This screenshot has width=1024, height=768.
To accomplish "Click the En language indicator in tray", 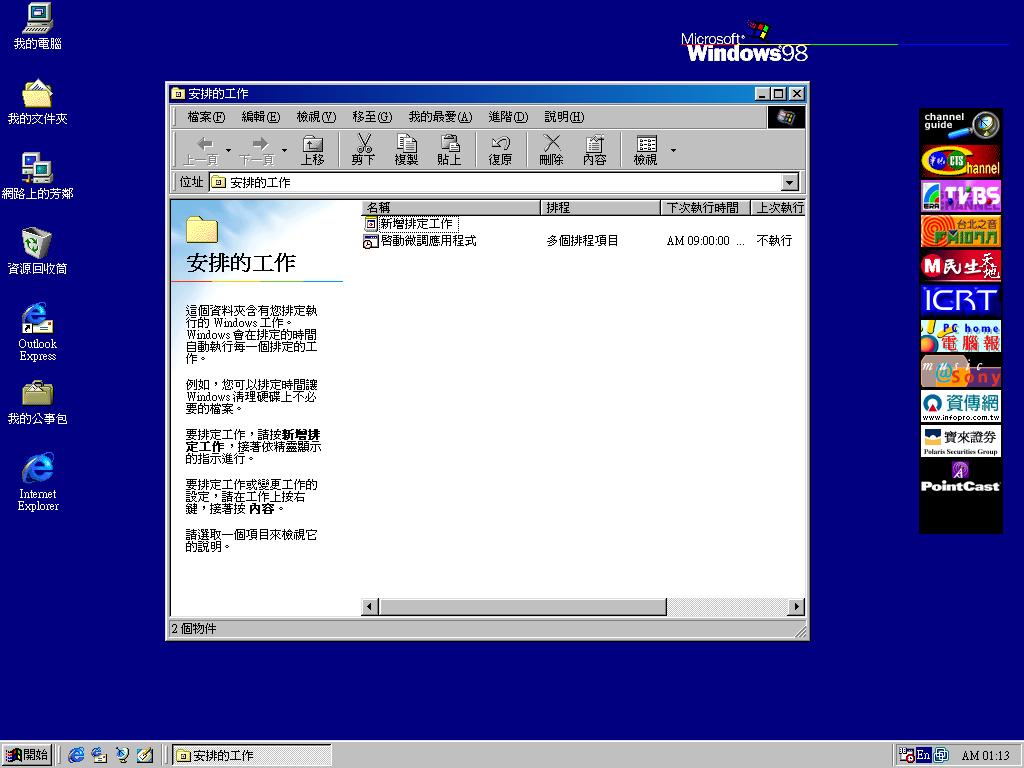I will click(x=923, y=755).
